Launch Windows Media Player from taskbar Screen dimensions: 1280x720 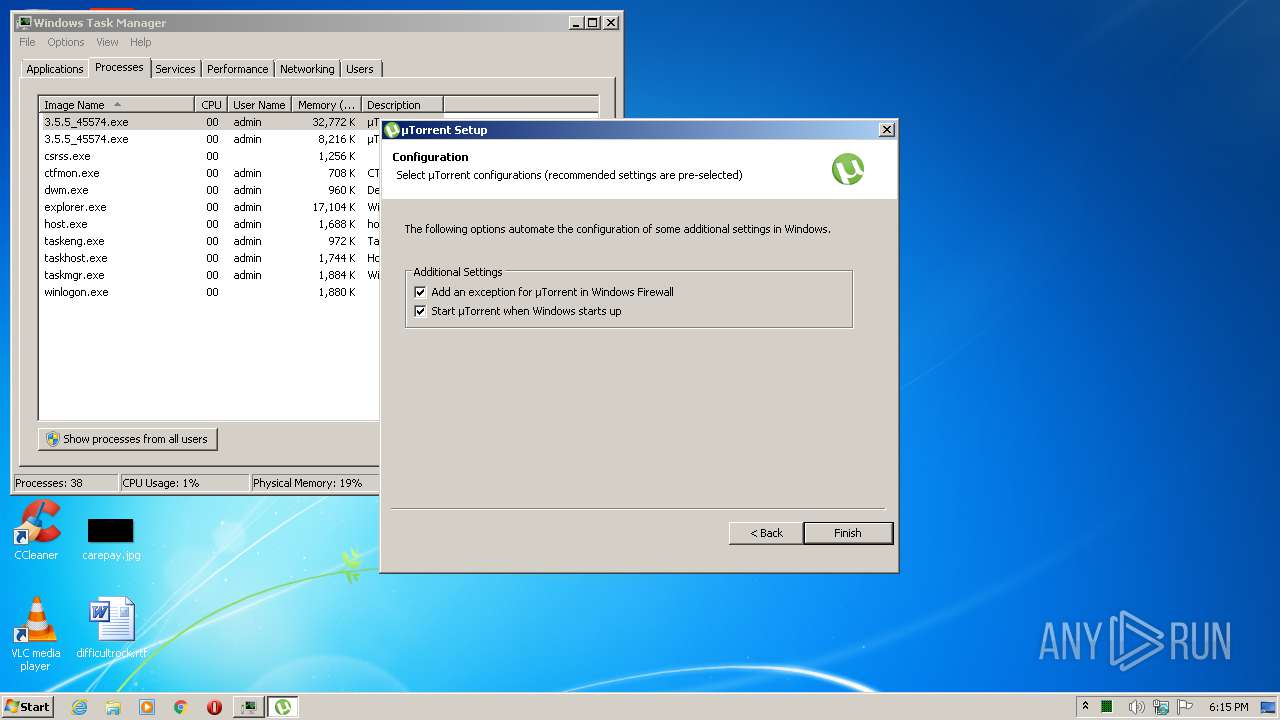147,707
